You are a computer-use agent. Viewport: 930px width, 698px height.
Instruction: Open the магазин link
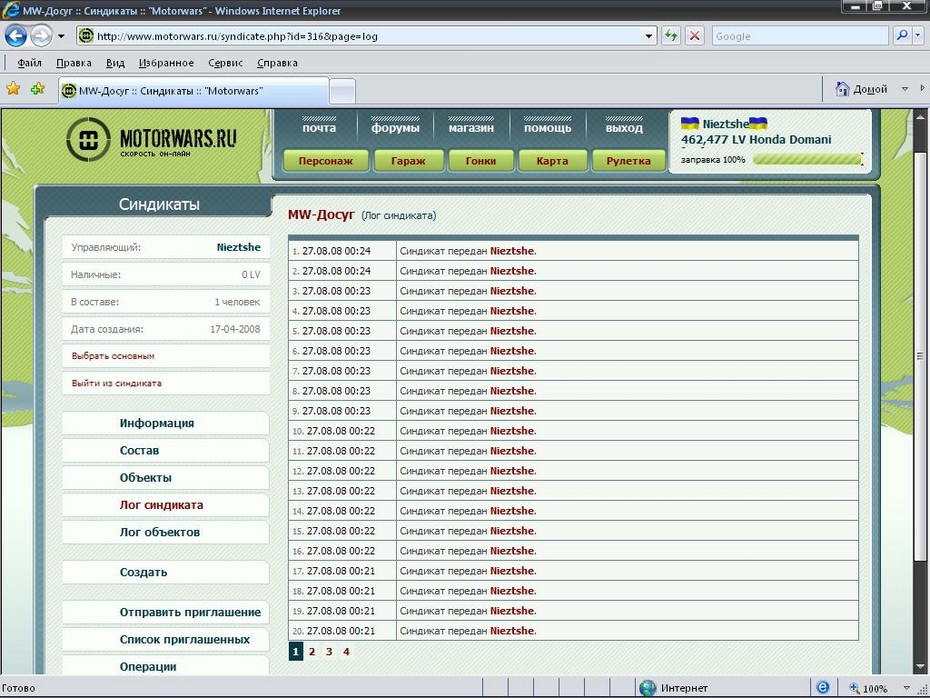coord(471,128)
